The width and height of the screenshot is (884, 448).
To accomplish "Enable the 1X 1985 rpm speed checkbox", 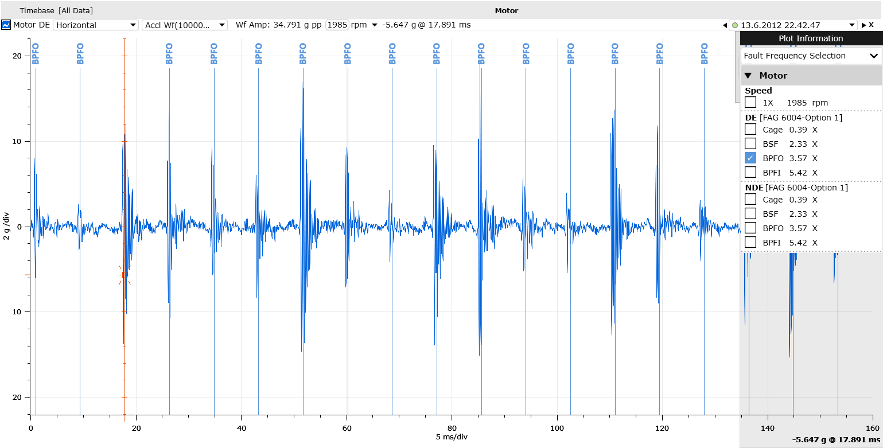I will pyautogui.click(x=750, y=102).
